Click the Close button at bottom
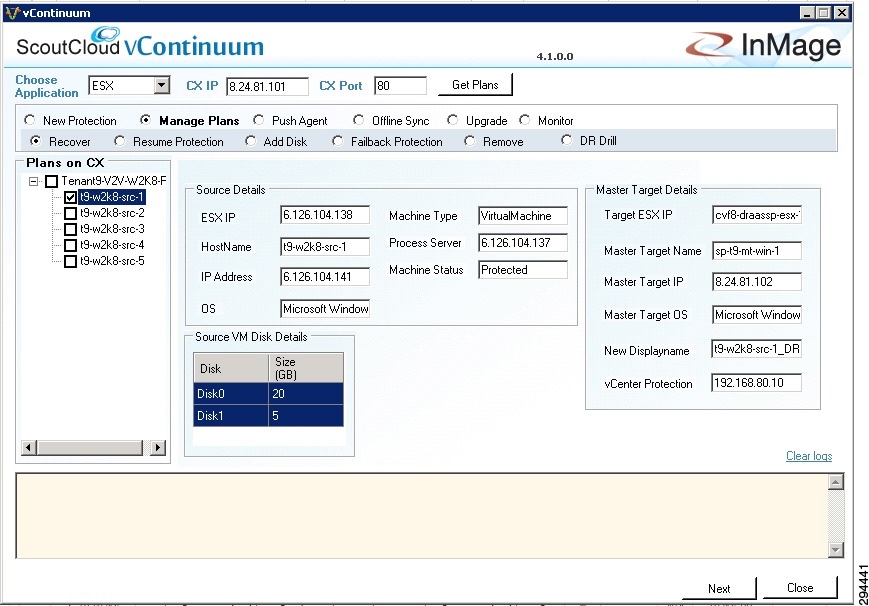 click(x=800, y=588)
